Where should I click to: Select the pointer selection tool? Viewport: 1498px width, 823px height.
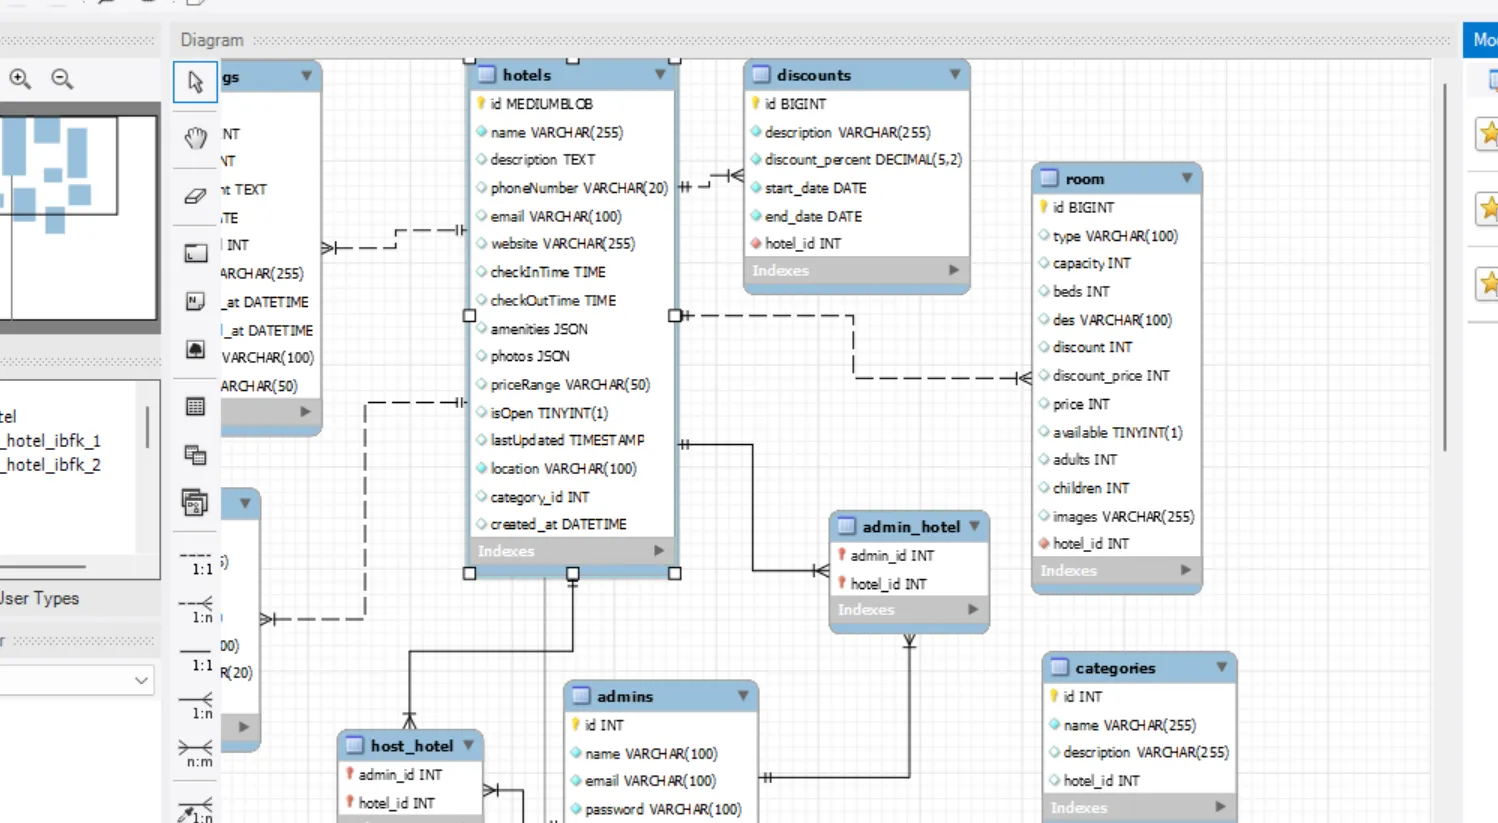[x=195, y=82]
